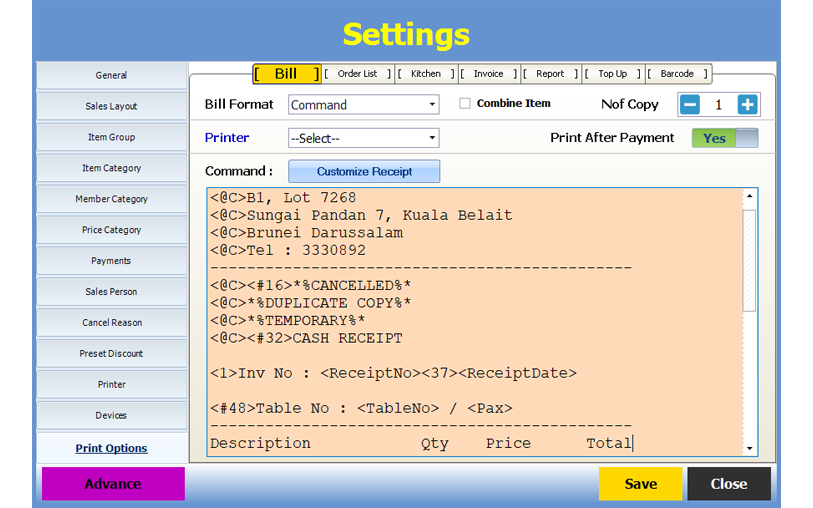The image size is (813, 508).
Task: Click the 'Brunei Darussalam' command line
Action: [x=306, y=233]
